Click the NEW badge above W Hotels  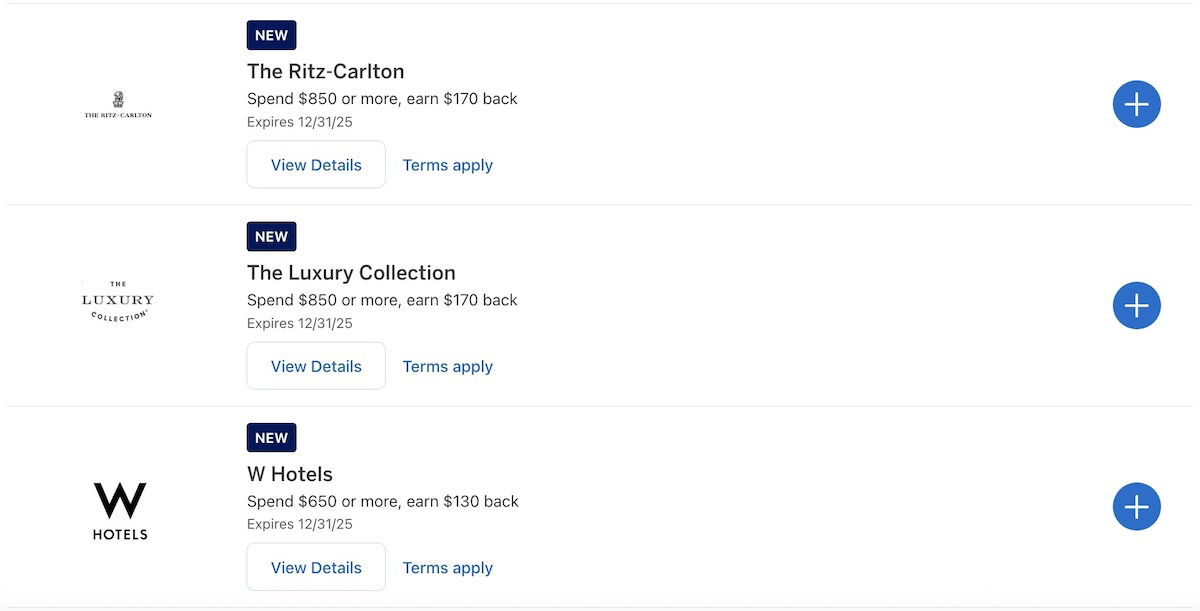click(x=271, y=438)
